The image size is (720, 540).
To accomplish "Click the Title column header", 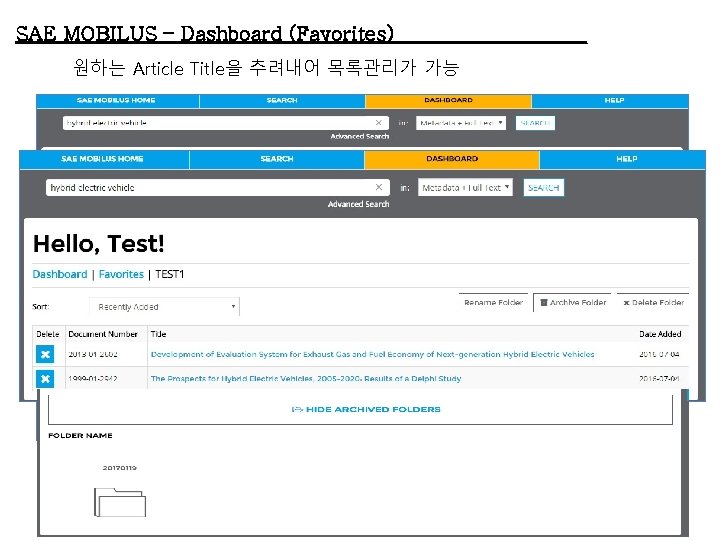I will 158,334.
